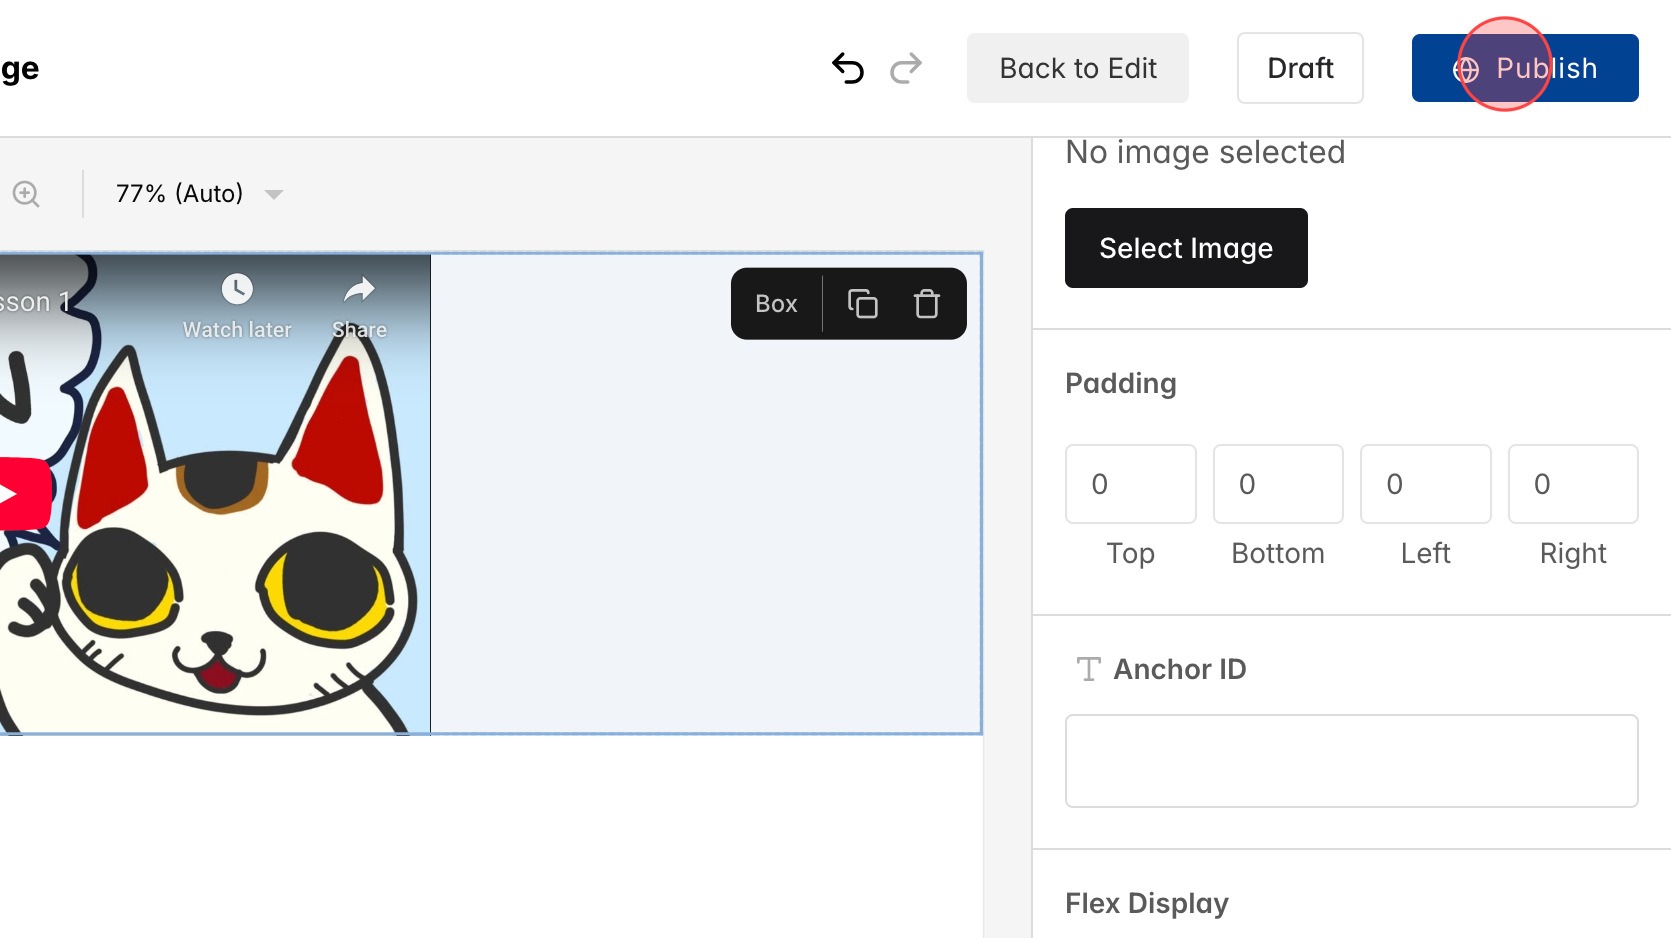Click inside the Anchor ID text box

point(1351,761)
